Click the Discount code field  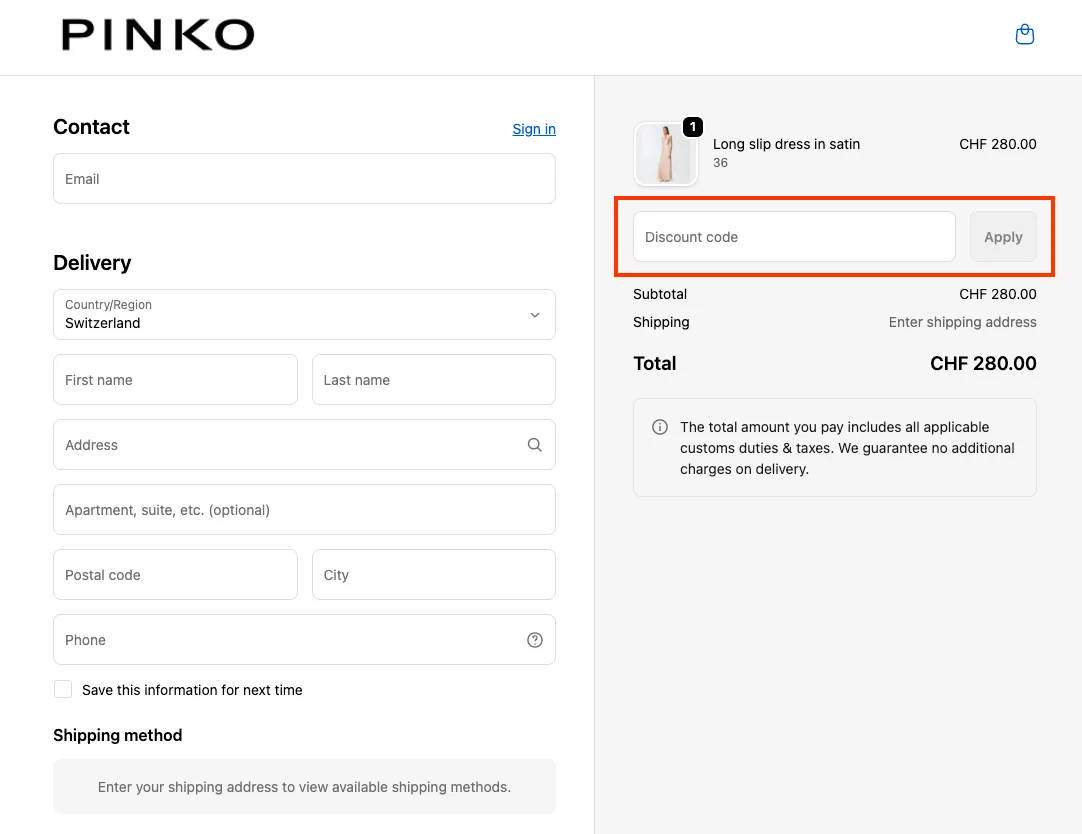tap(793, 236)
